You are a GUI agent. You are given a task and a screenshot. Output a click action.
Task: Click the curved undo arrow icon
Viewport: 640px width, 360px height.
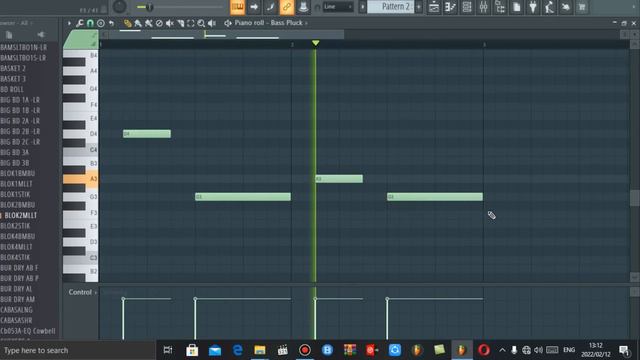pos(111,23)
